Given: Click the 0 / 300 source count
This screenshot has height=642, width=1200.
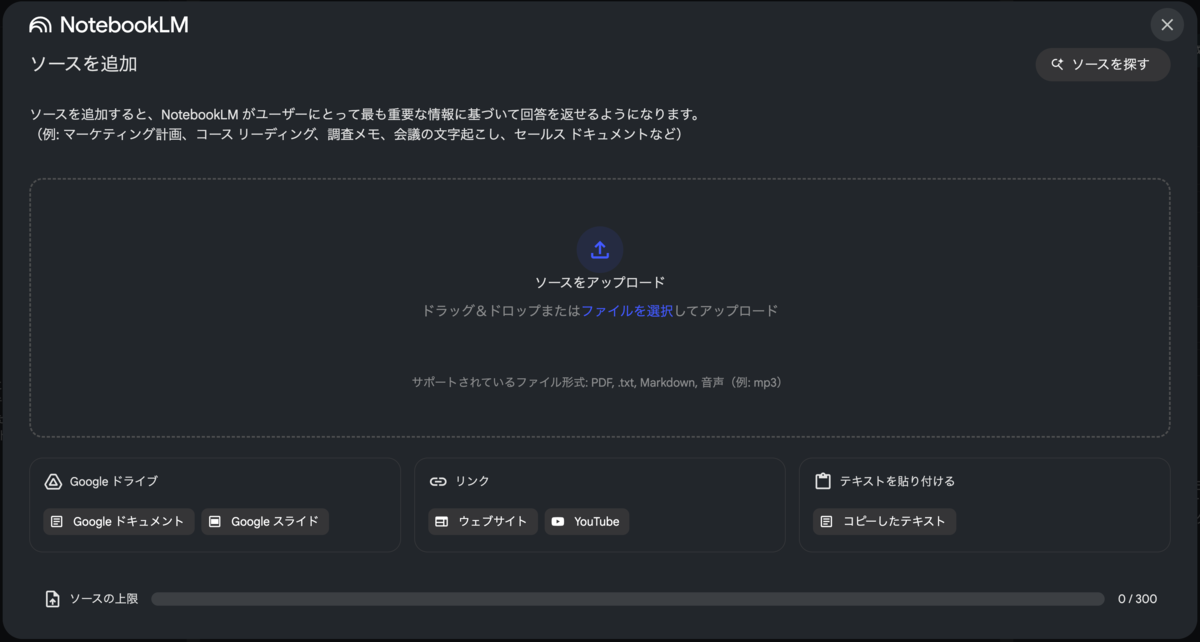Looking at the screenshot, I should pos(1137,599).
